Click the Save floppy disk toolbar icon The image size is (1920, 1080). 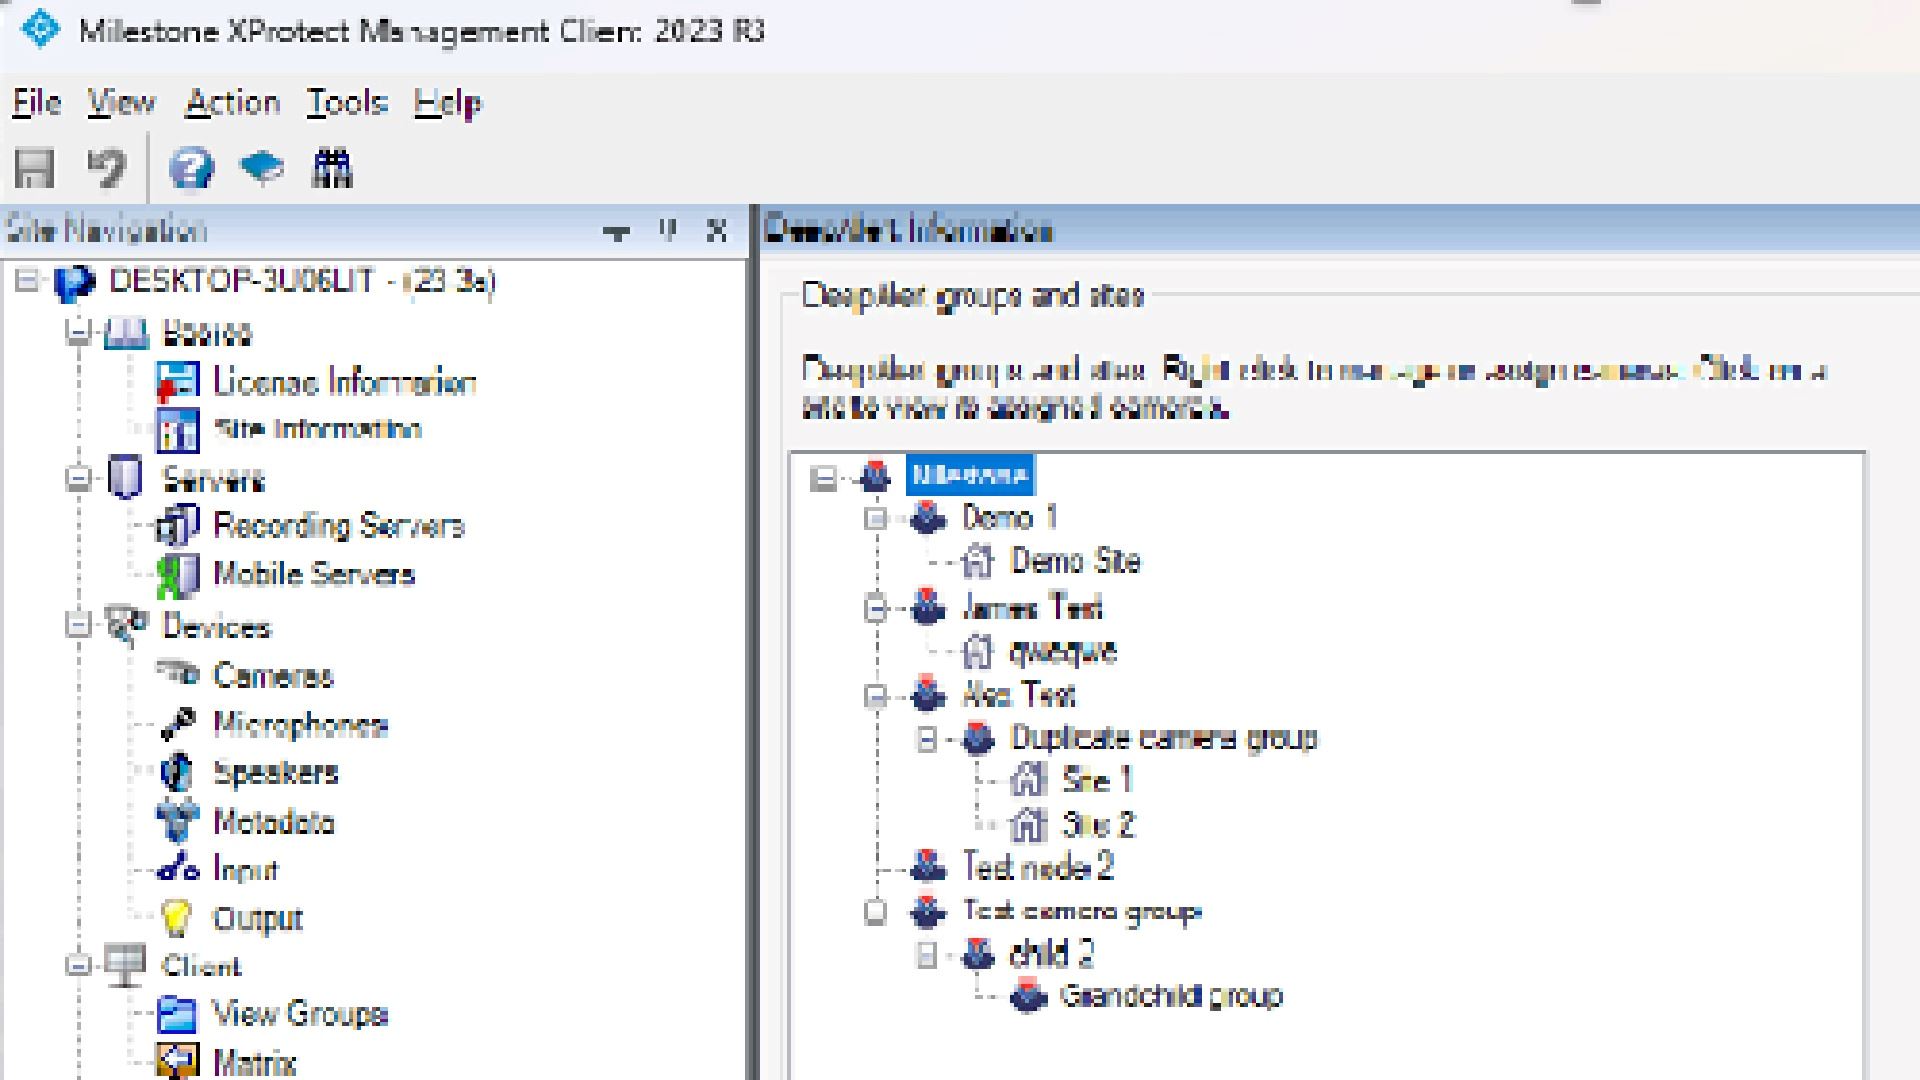pyautogui.click(x=34, y=168)
